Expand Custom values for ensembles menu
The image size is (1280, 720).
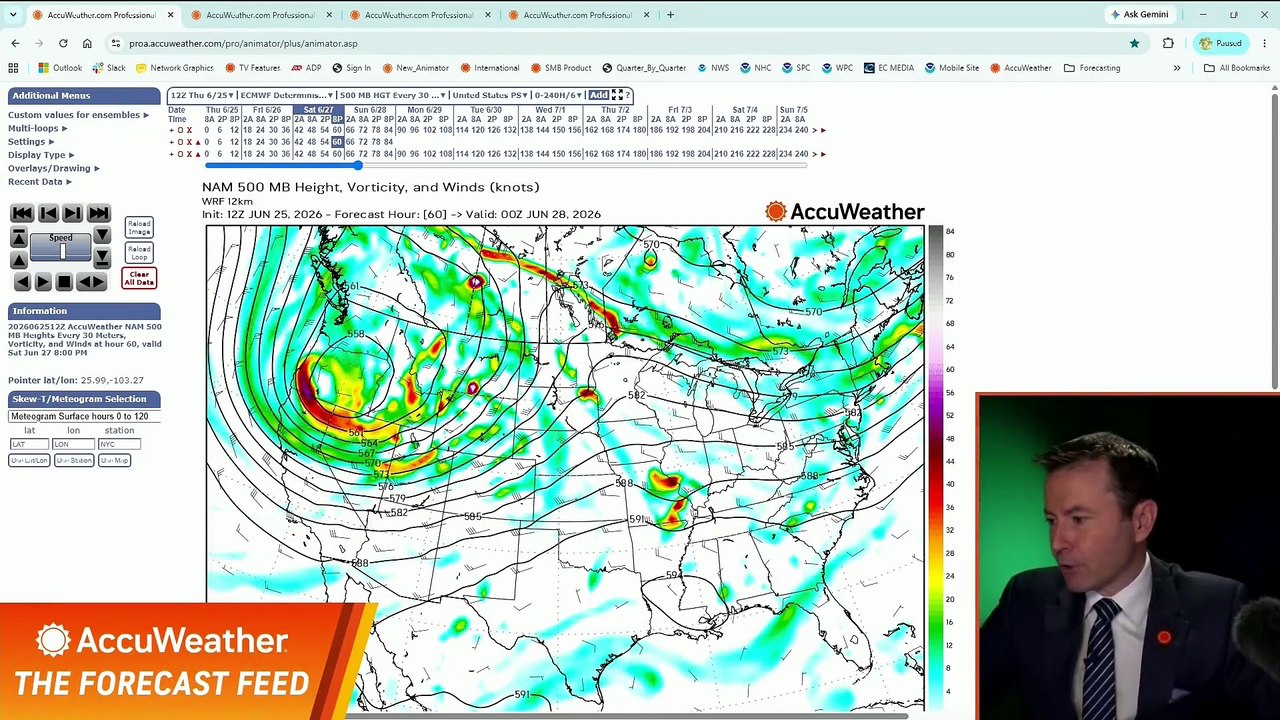[78, 115]
